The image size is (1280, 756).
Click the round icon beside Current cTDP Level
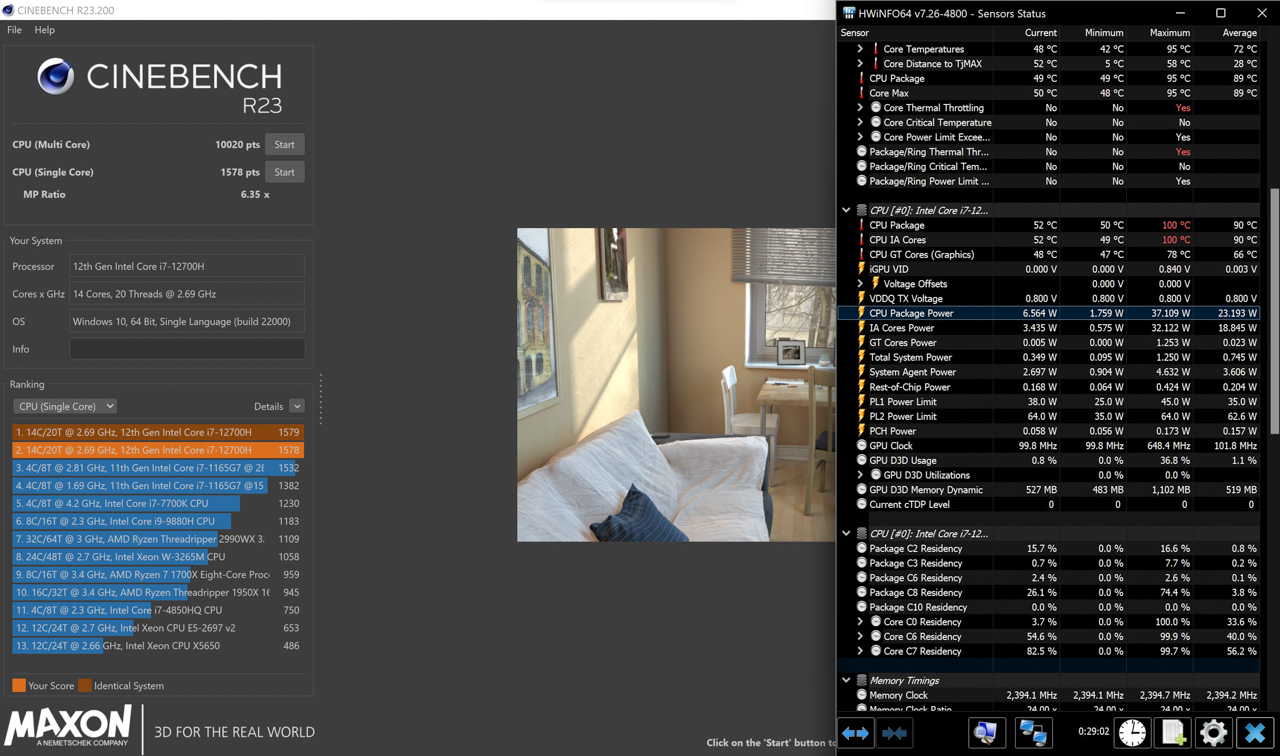(x=861, y=504)
